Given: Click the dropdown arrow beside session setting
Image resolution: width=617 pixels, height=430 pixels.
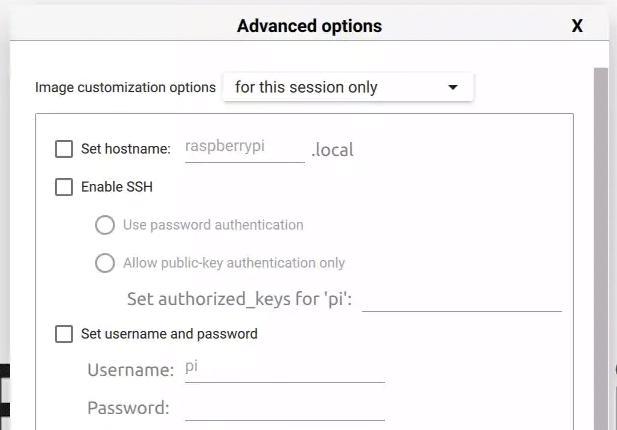Looking at the screenshot, I should (453, 87).
